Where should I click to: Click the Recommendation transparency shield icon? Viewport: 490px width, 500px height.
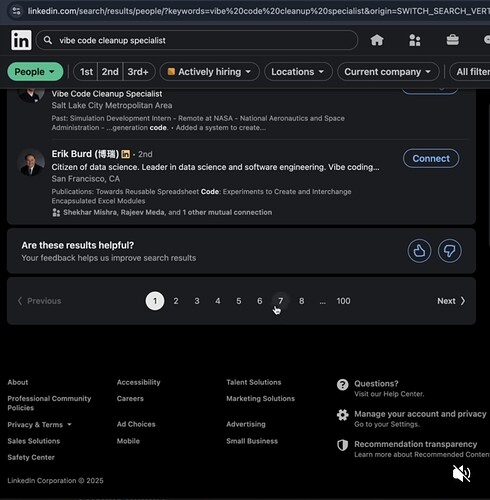click(x=342, y=445)
